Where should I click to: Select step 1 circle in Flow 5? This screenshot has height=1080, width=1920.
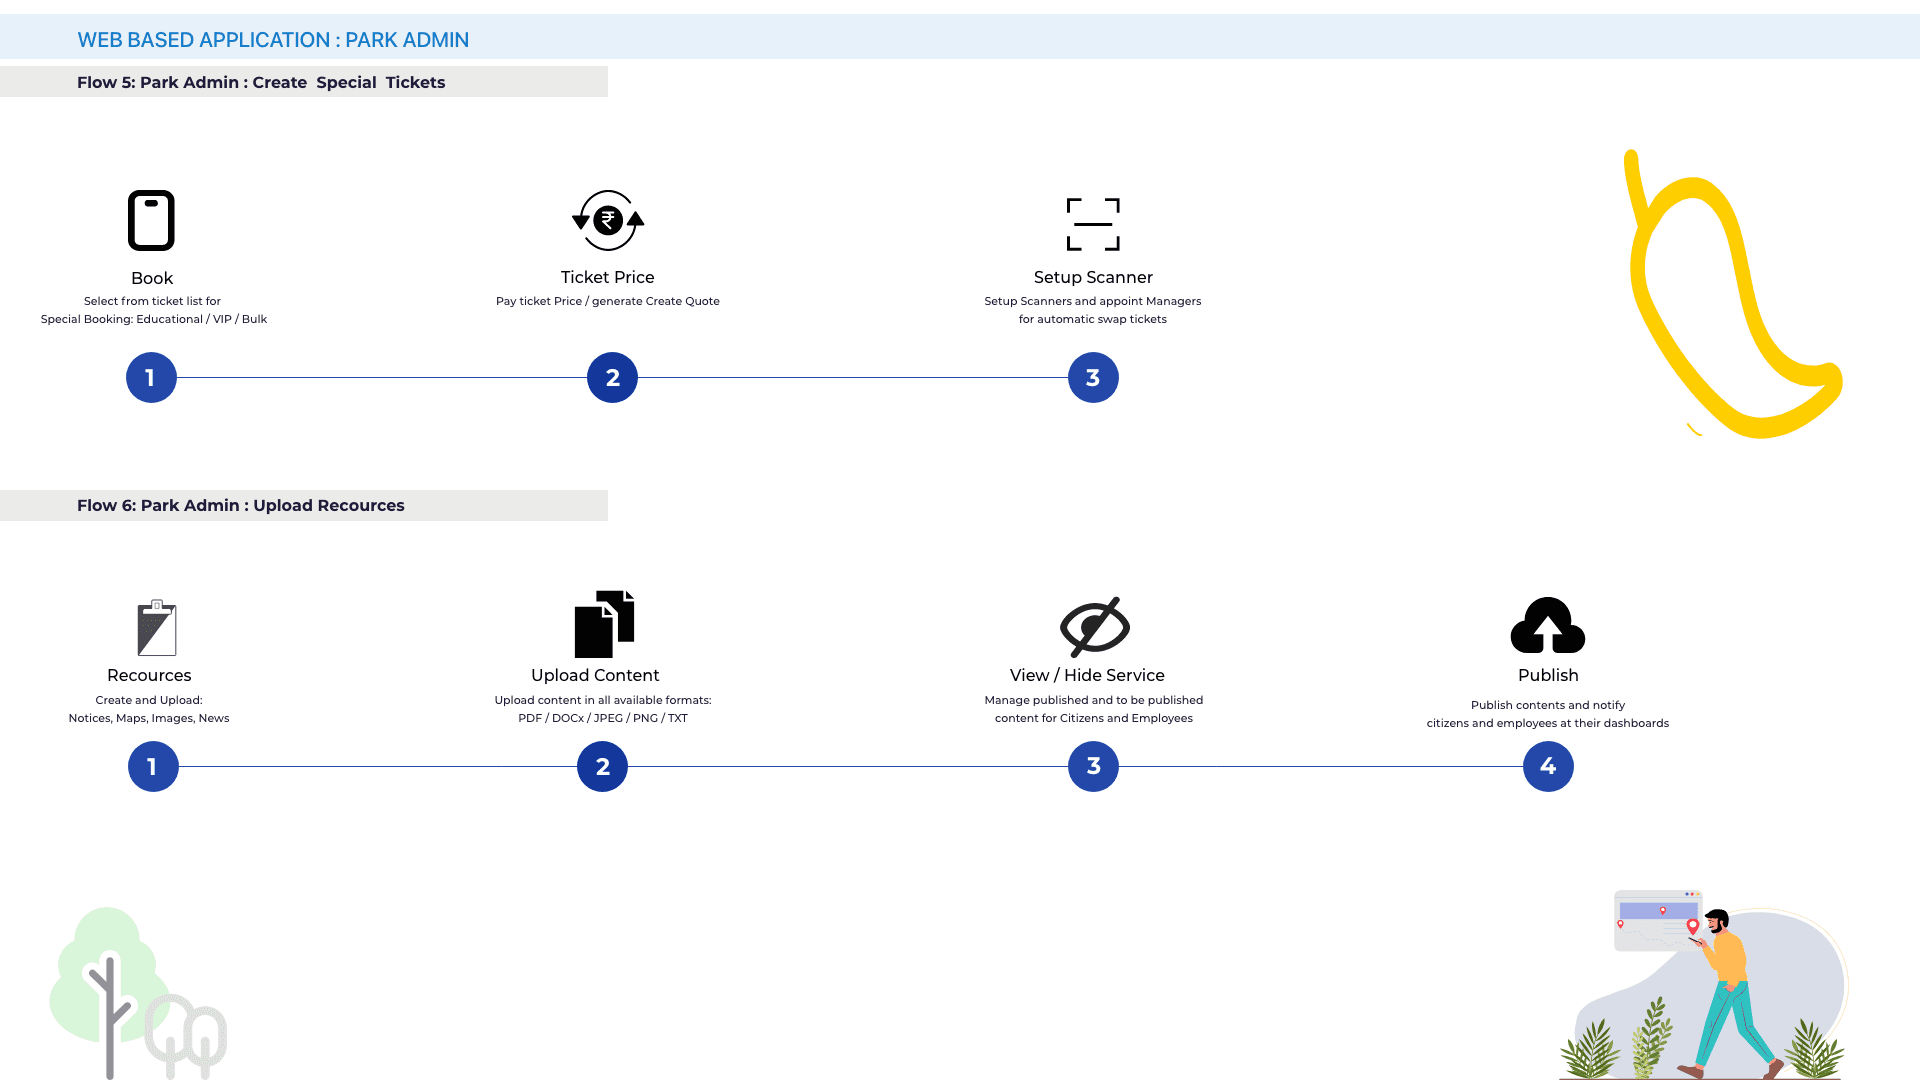[151, 378]
